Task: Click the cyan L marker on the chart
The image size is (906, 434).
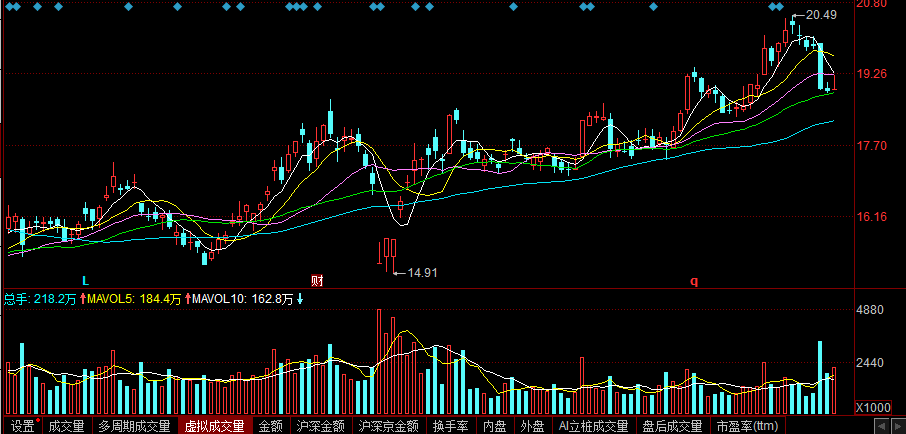Action: 85,281
